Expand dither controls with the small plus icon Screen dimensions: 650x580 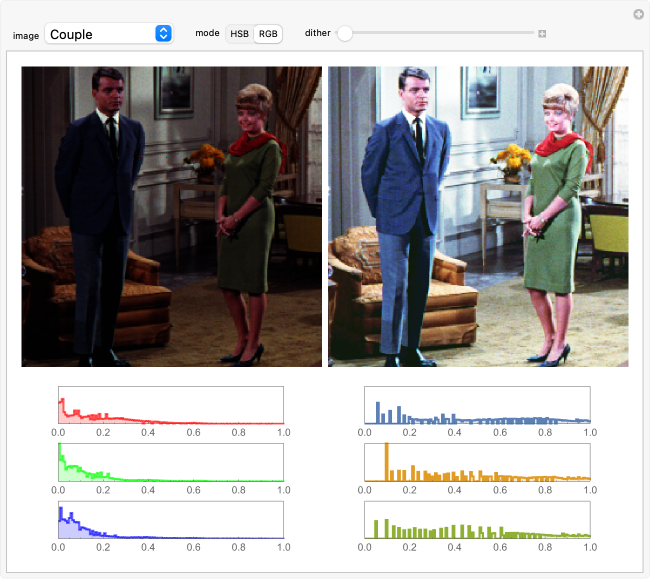tap(542, 34)
